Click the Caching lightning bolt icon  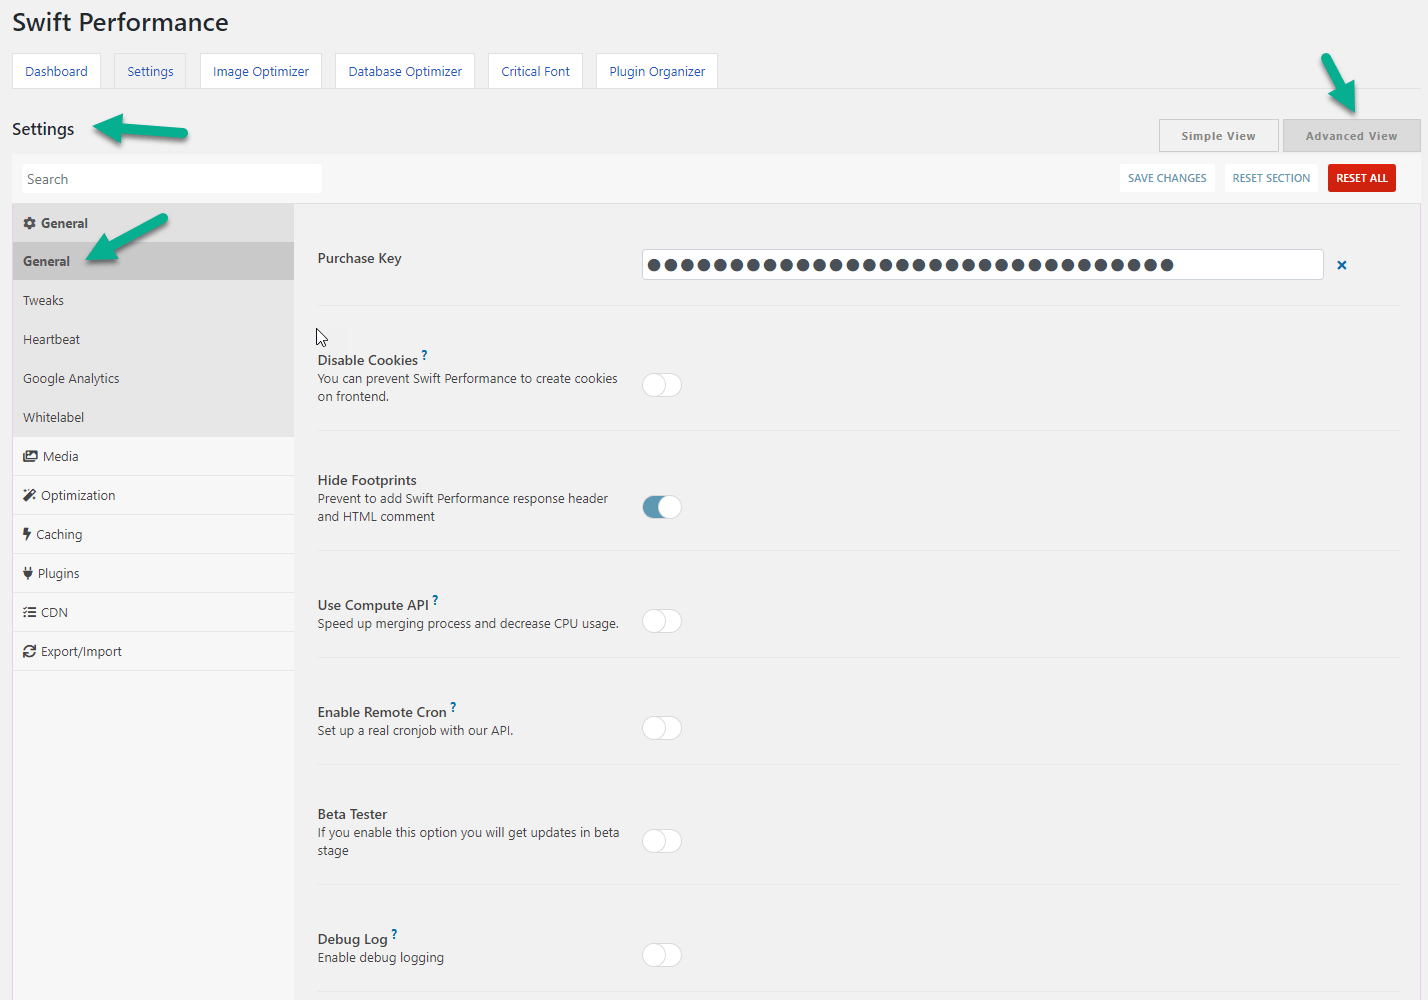coord(27,534)
